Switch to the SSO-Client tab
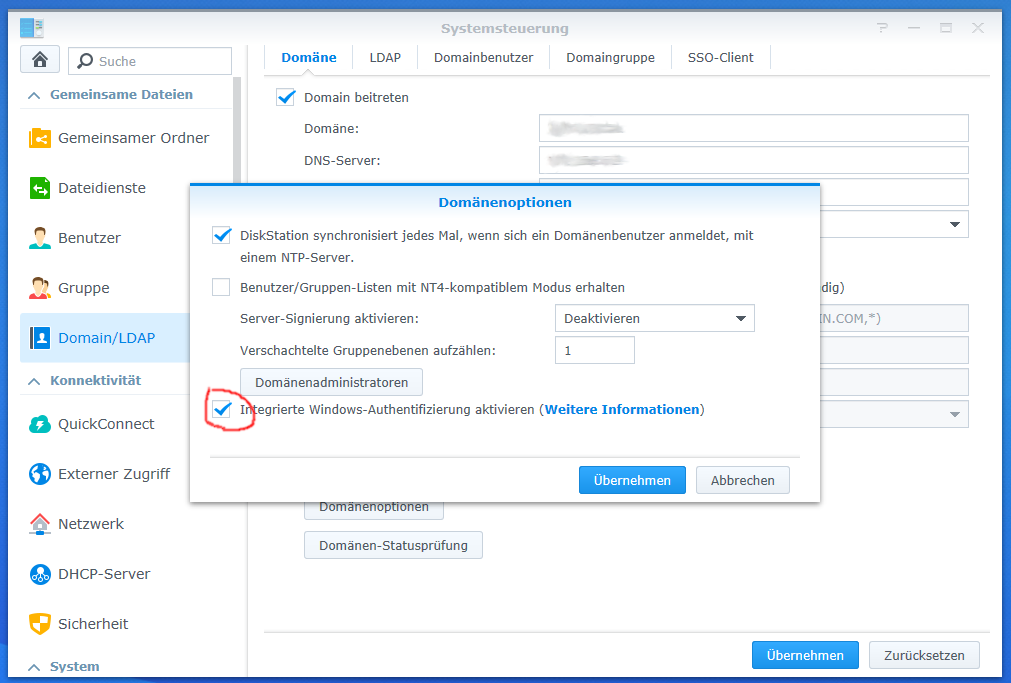 coord(720,57)
